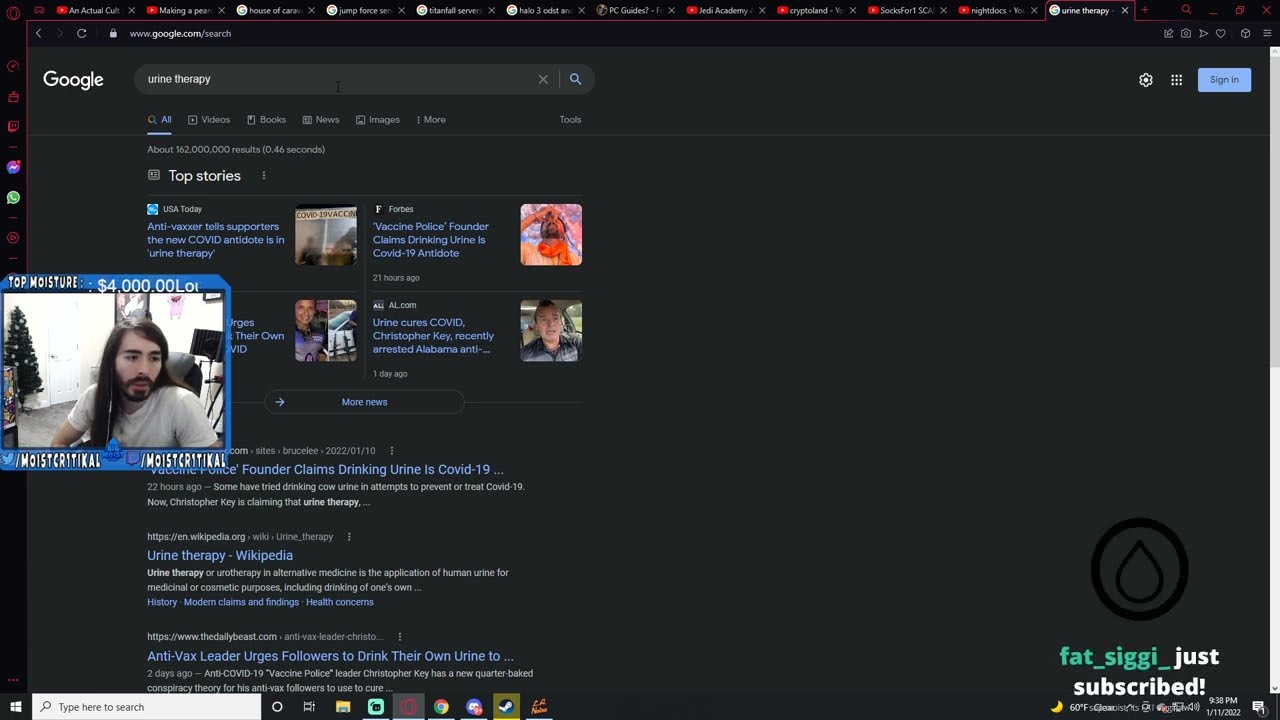The height and width of the screenshot is (720, 1280).
Task: Open WhatsApp in Opera sidebar
Action: coord(13,197)
